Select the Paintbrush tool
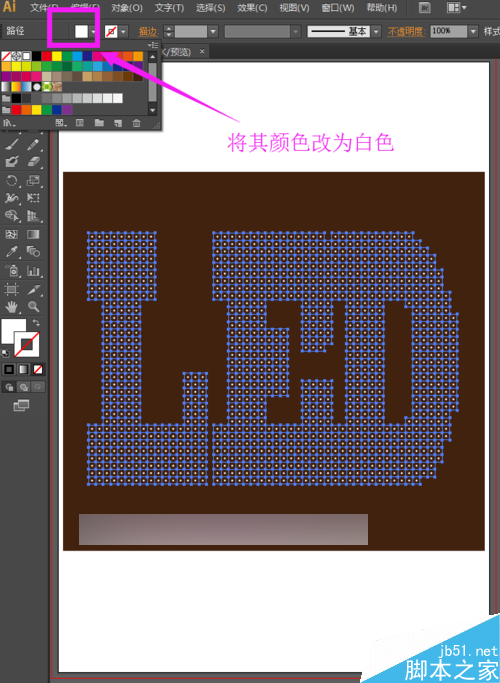The width and height of the screenshot is (500, 683). (12, 144)
